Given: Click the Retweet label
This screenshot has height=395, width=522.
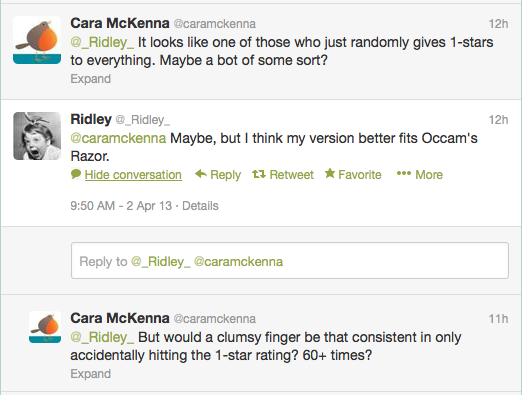Looking at the screenshot, I should [x=291, y=175].
